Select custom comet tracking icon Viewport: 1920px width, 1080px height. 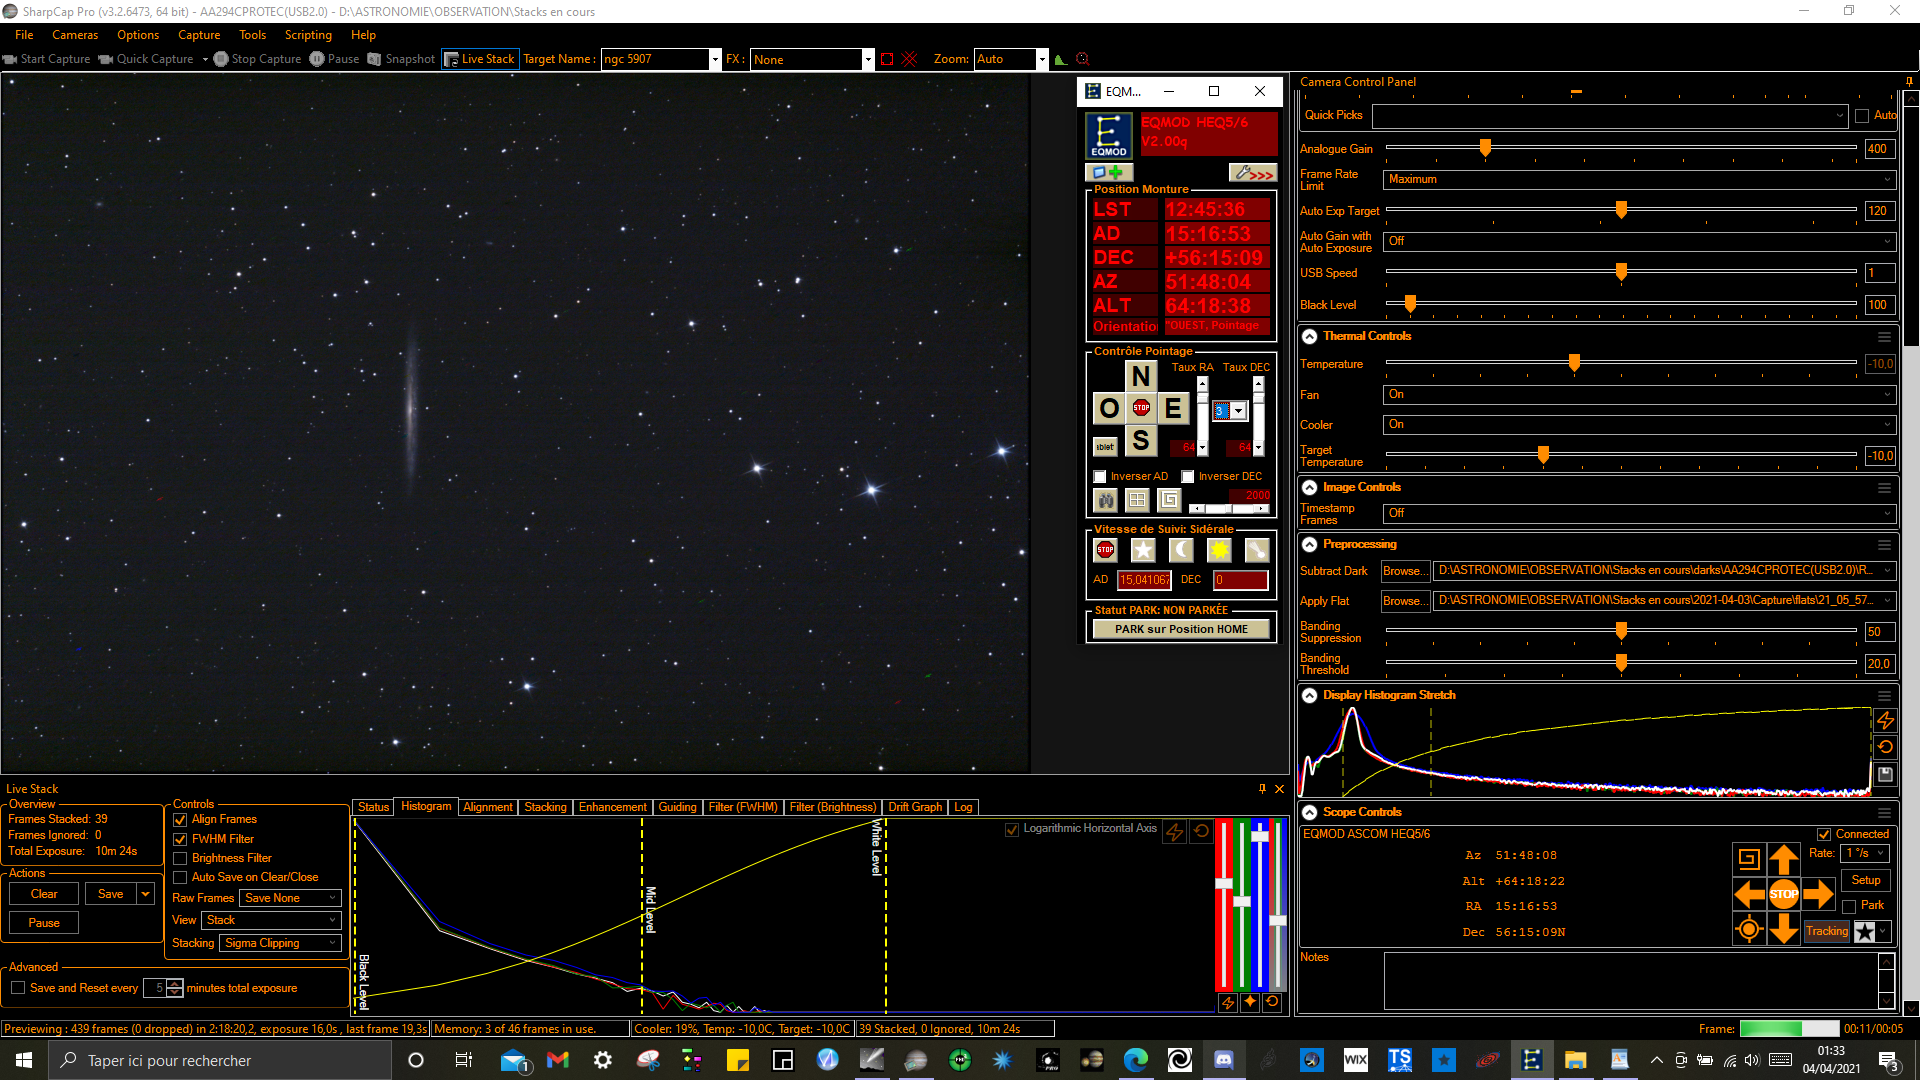tap(1257, 550)
